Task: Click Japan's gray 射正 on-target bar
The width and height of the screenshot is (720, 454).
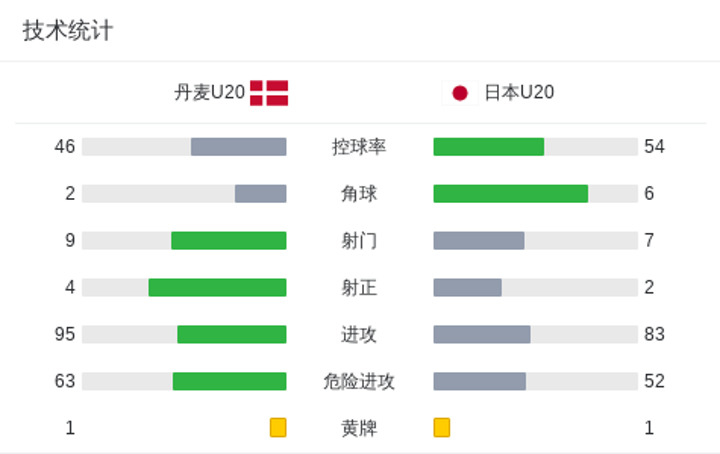Action: (467, 287)
